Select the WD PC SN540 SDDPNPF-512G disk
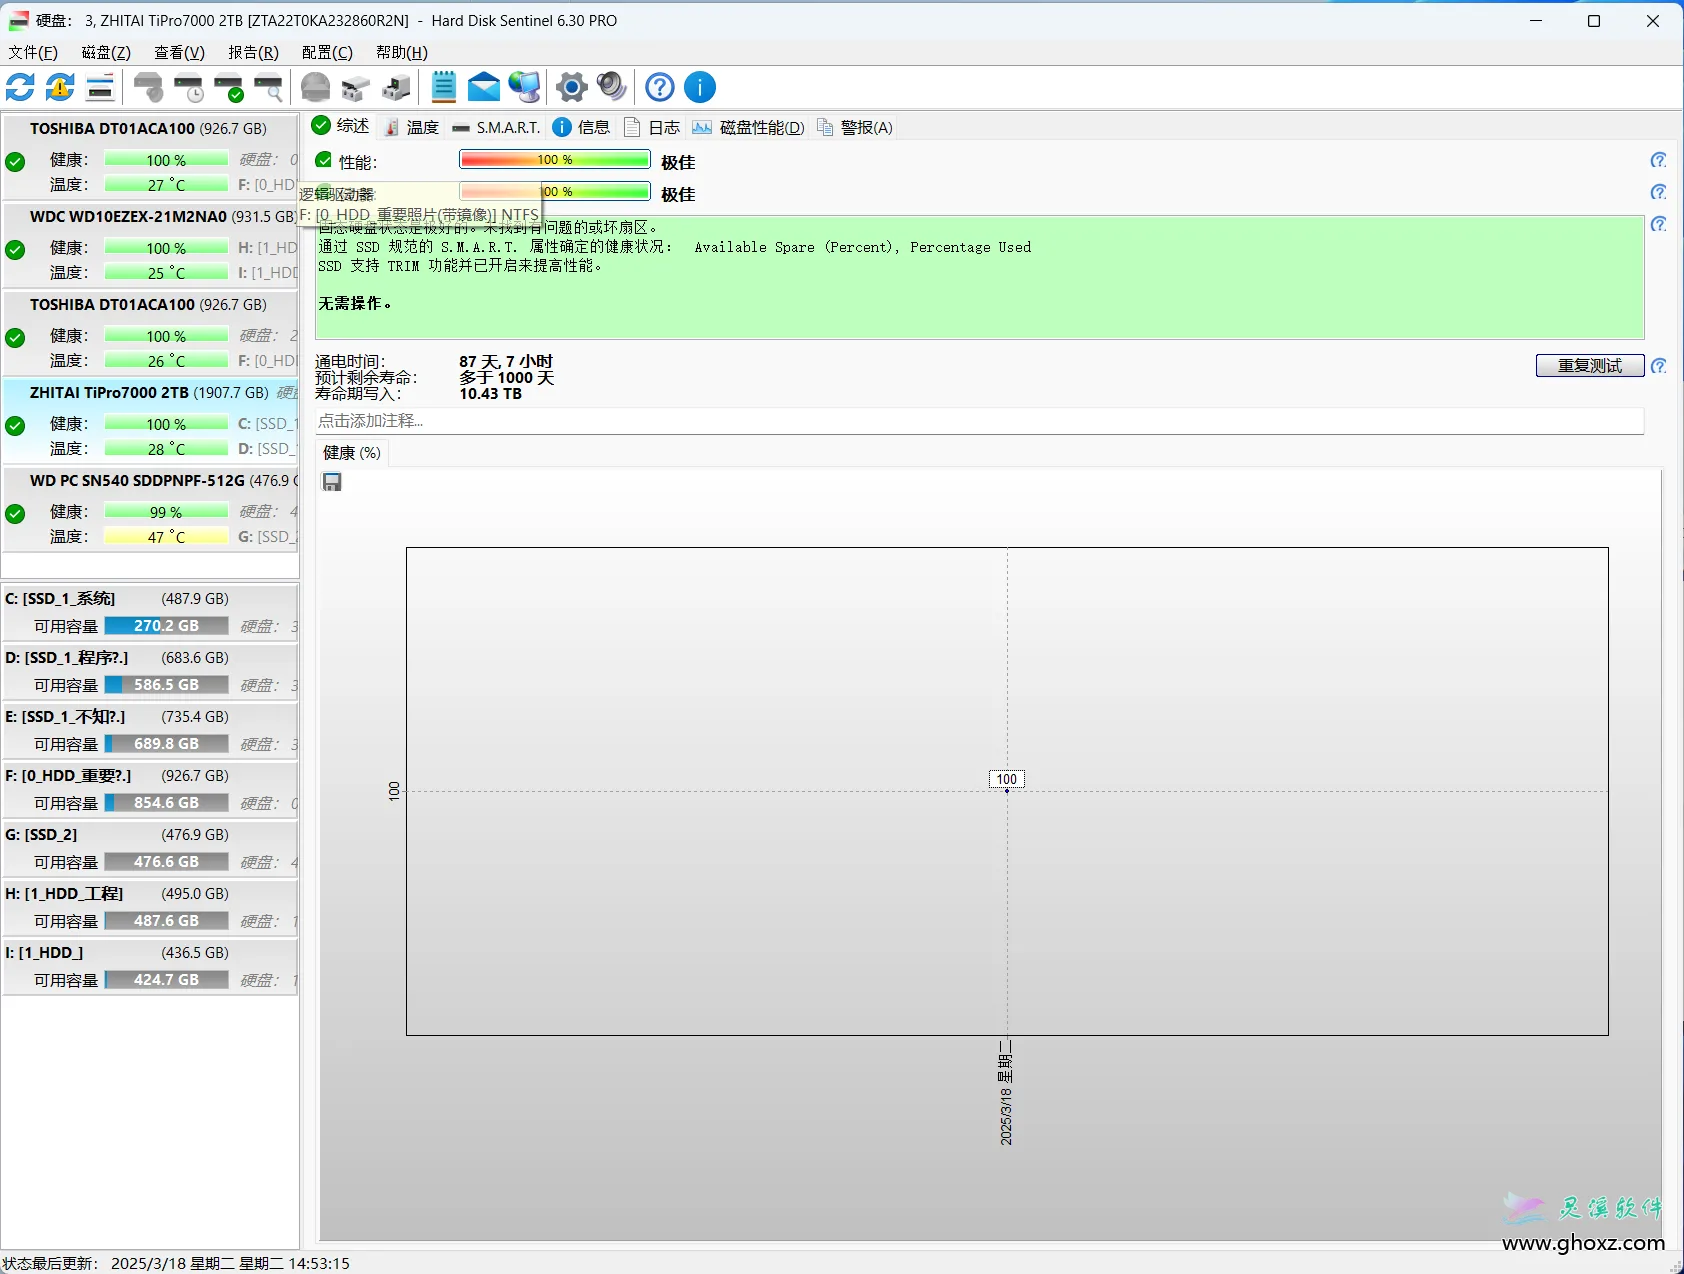This screenshot has width=1684, height=1274. (150, 509)
